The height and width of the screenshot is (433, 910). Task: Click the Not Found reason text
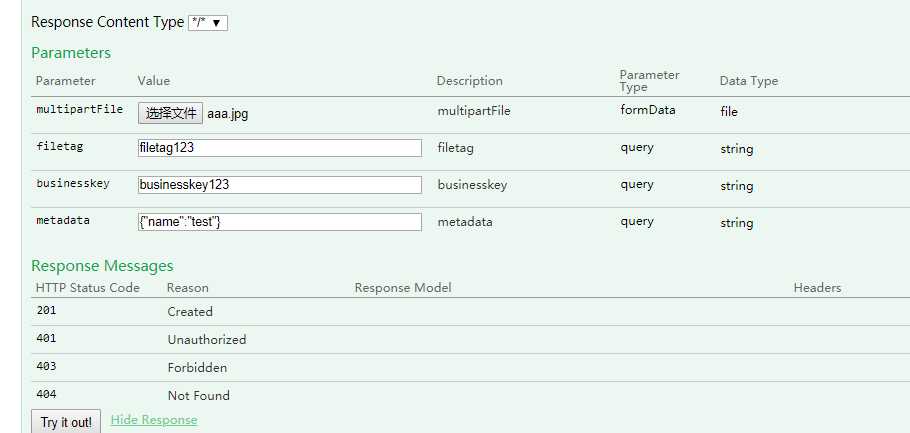coord(198,395)
